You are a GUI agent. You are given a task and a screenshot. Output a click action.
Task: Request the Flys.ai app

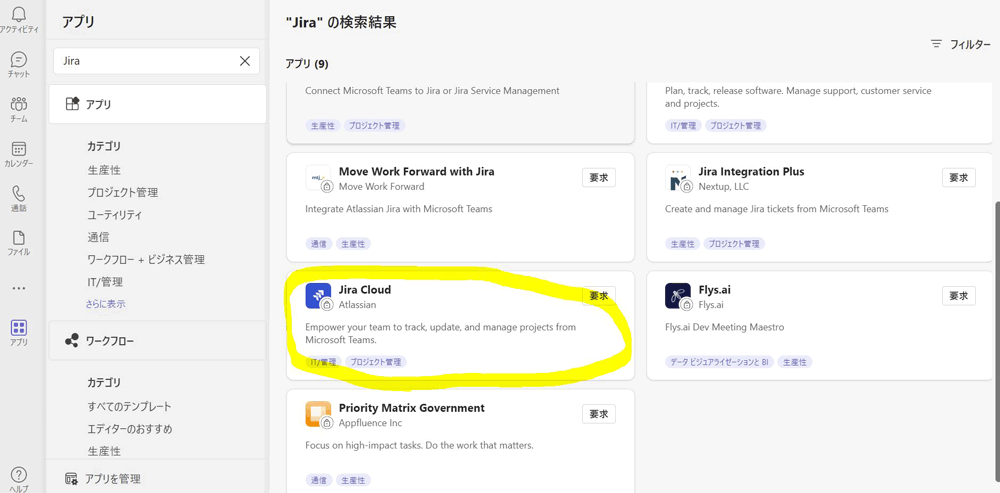(x=959, y=296)
